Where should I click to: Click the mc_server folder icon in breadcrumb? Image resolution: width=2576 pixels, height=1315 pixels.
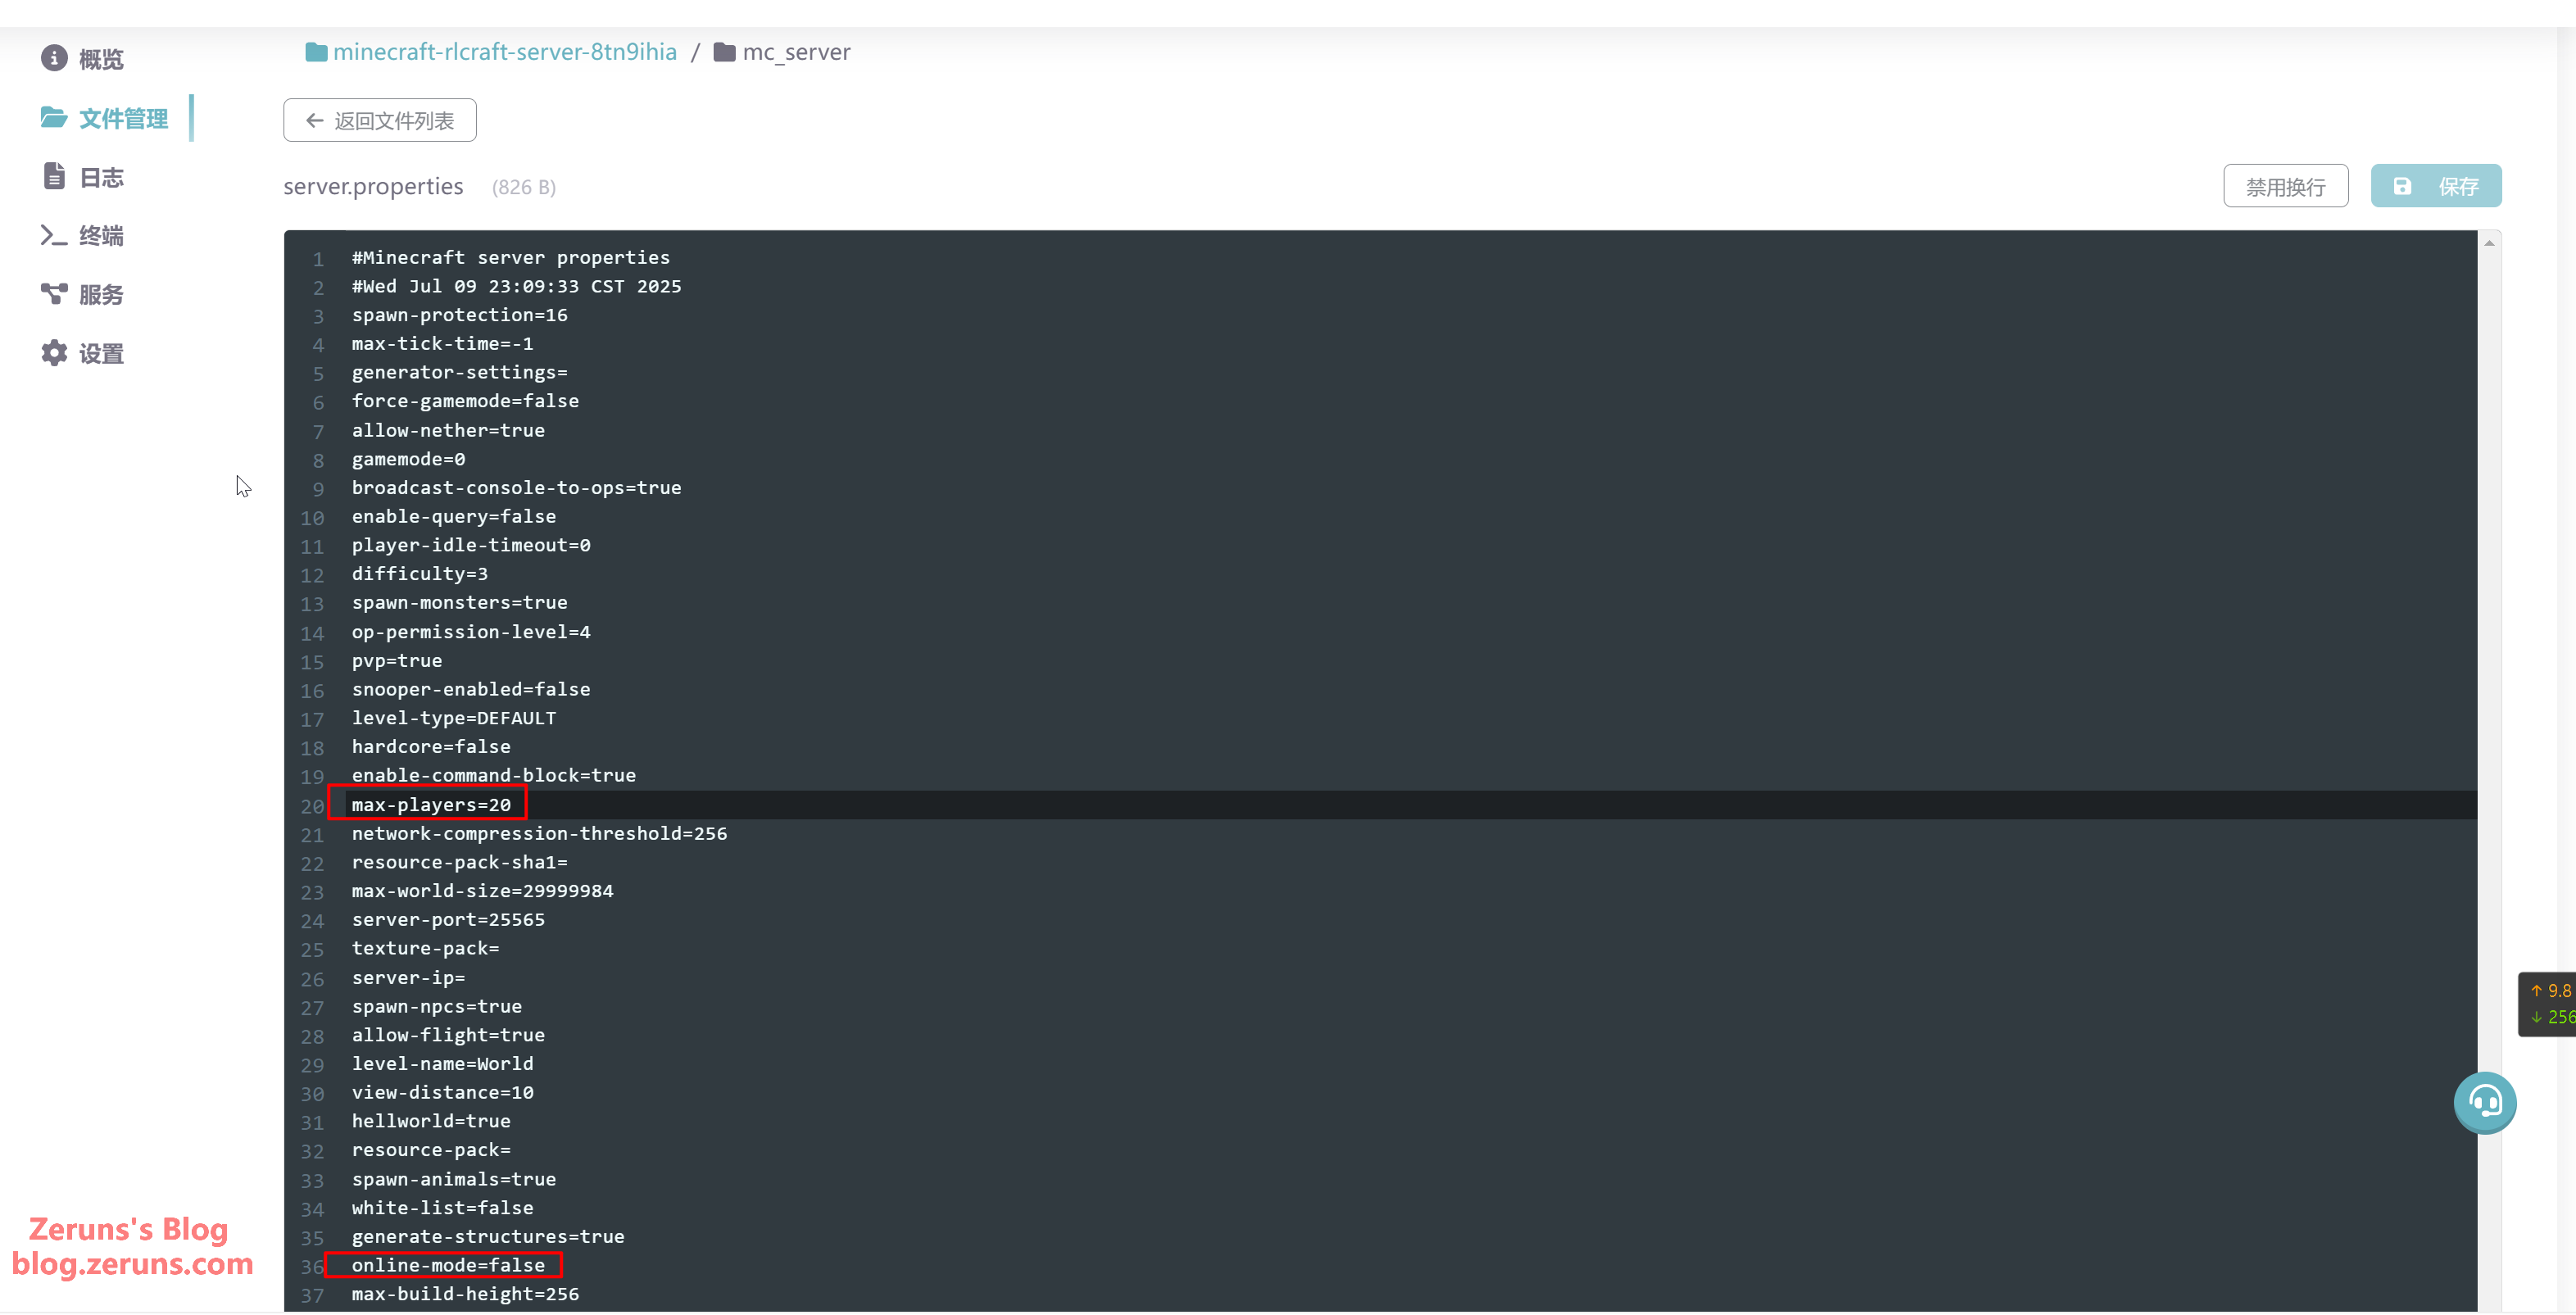coord(725,52)
